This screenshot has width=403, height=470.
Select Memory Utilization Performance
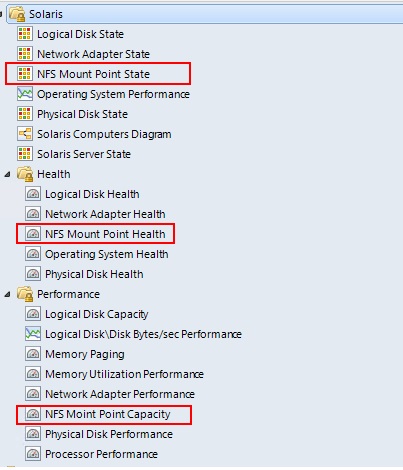(124, 374)
